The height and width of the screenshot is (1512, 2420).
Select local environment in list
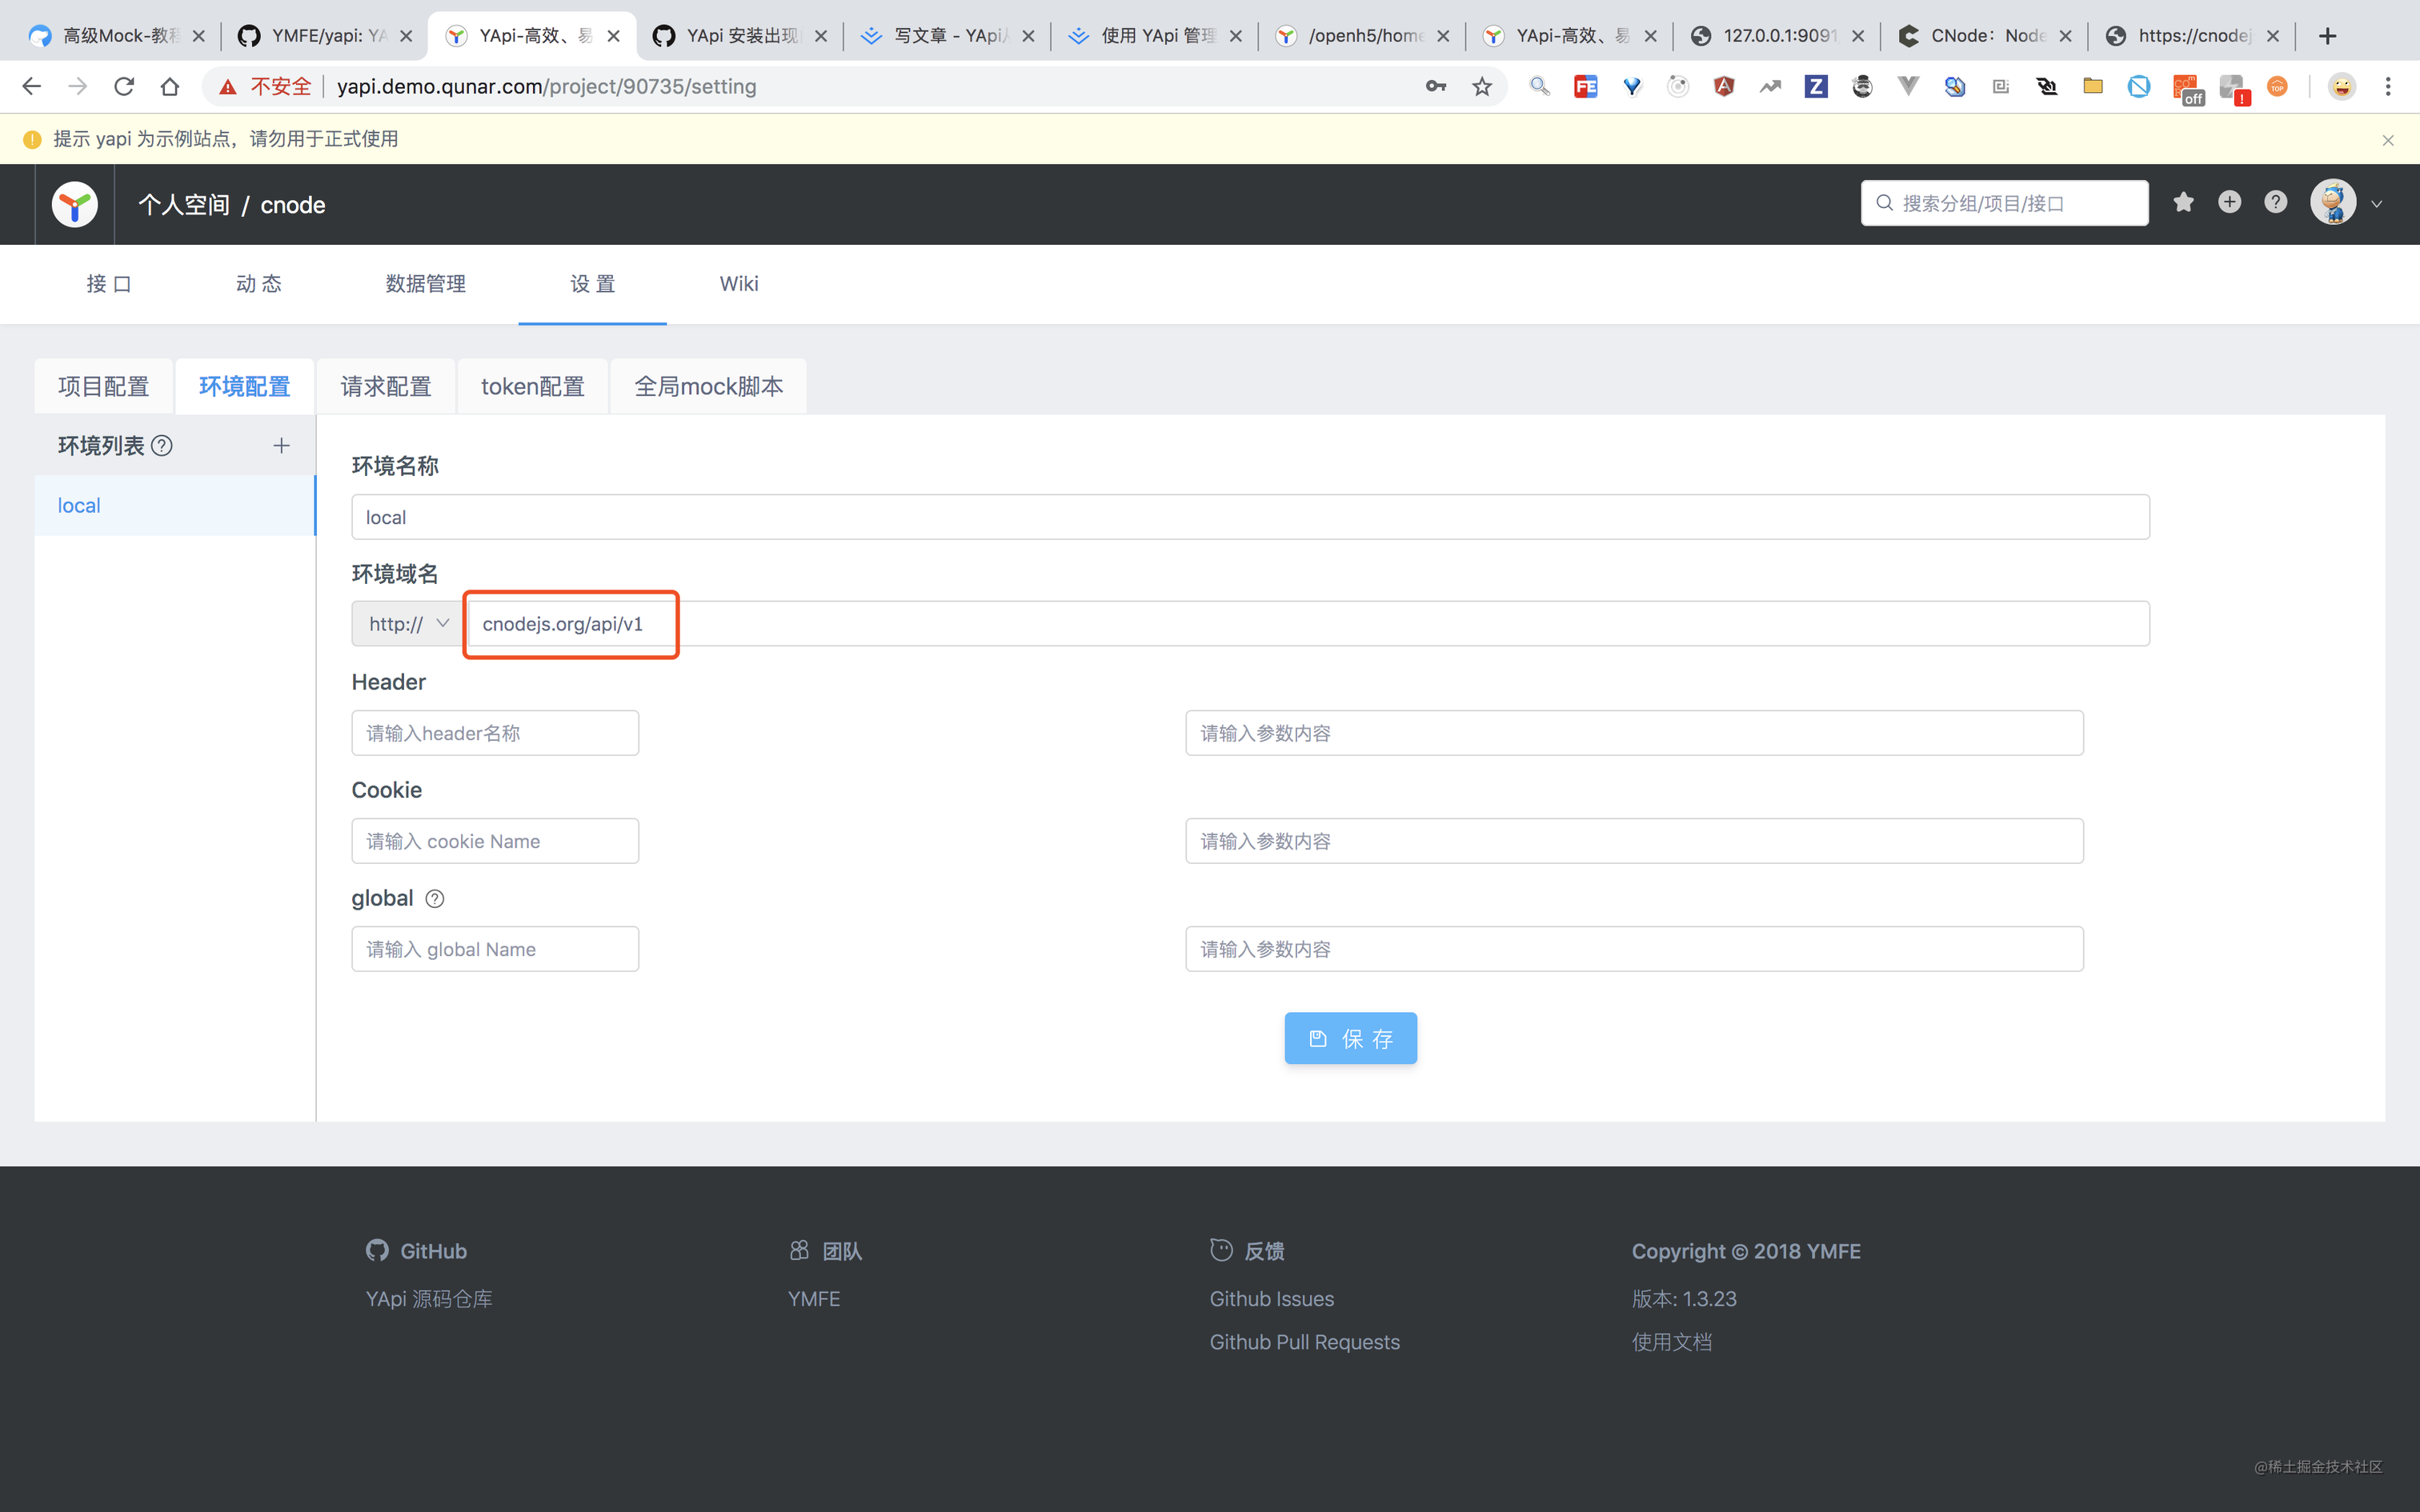click(175, 506)
